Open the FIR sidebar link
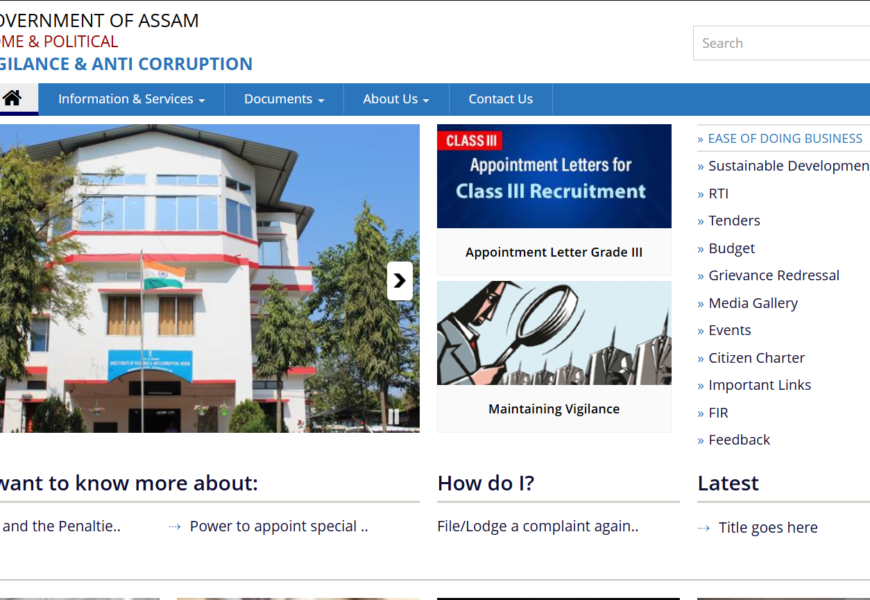The image size is (870, 600). 718,413
